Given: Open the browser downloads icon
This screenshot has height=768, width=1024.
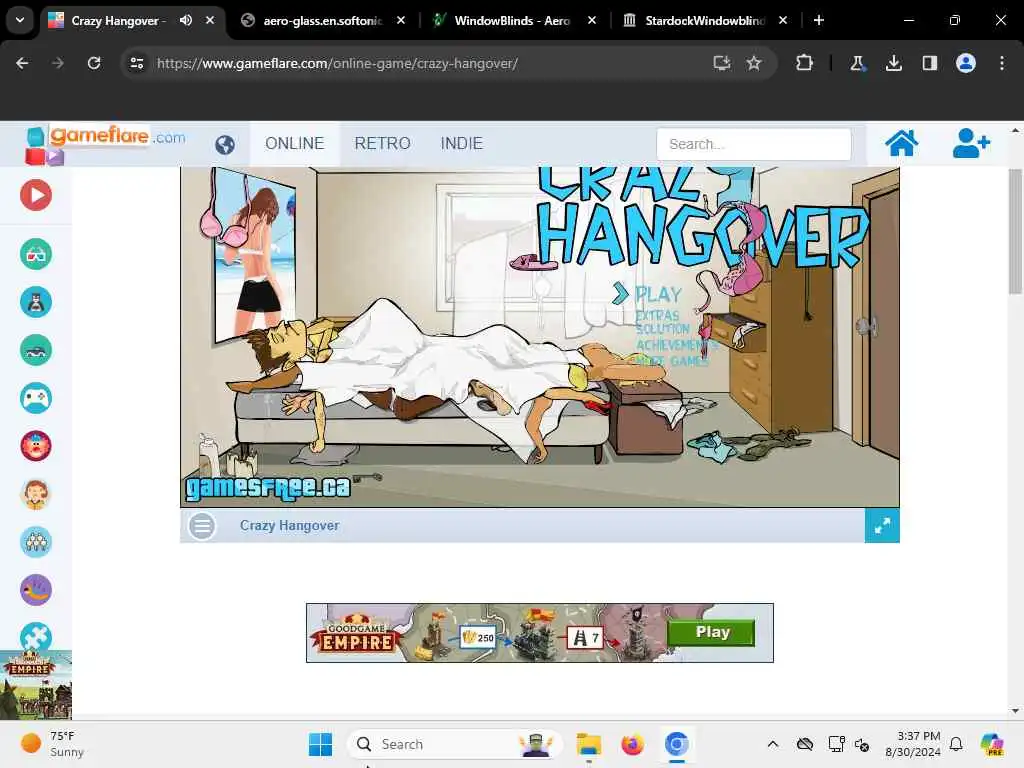Looking at the screenshot, I should [894, 63].
